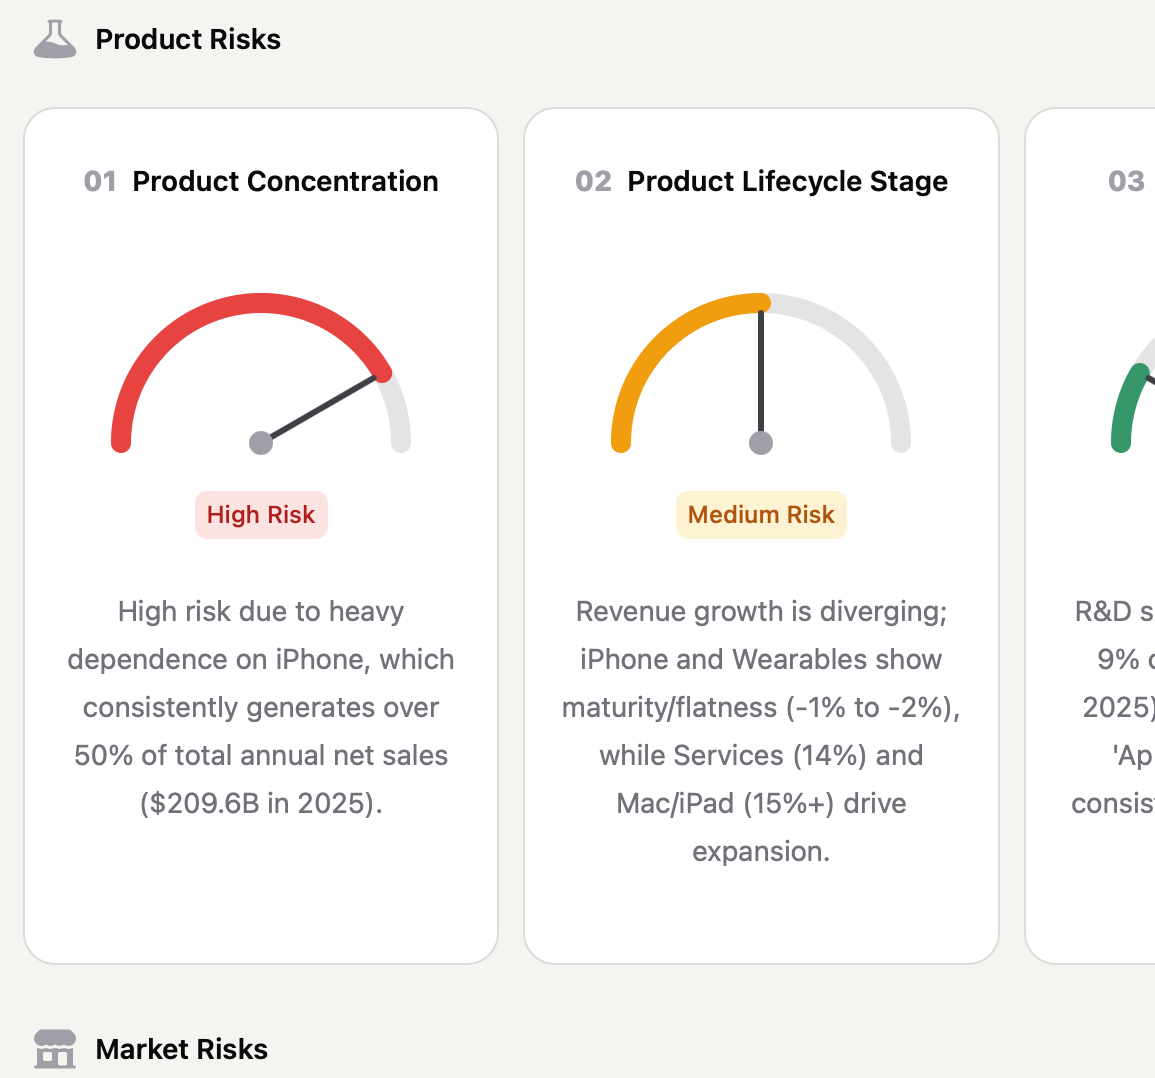Click the pivot dot of the red gauge
This screenshot has height=1078, width=1155.
coord(261,443)
